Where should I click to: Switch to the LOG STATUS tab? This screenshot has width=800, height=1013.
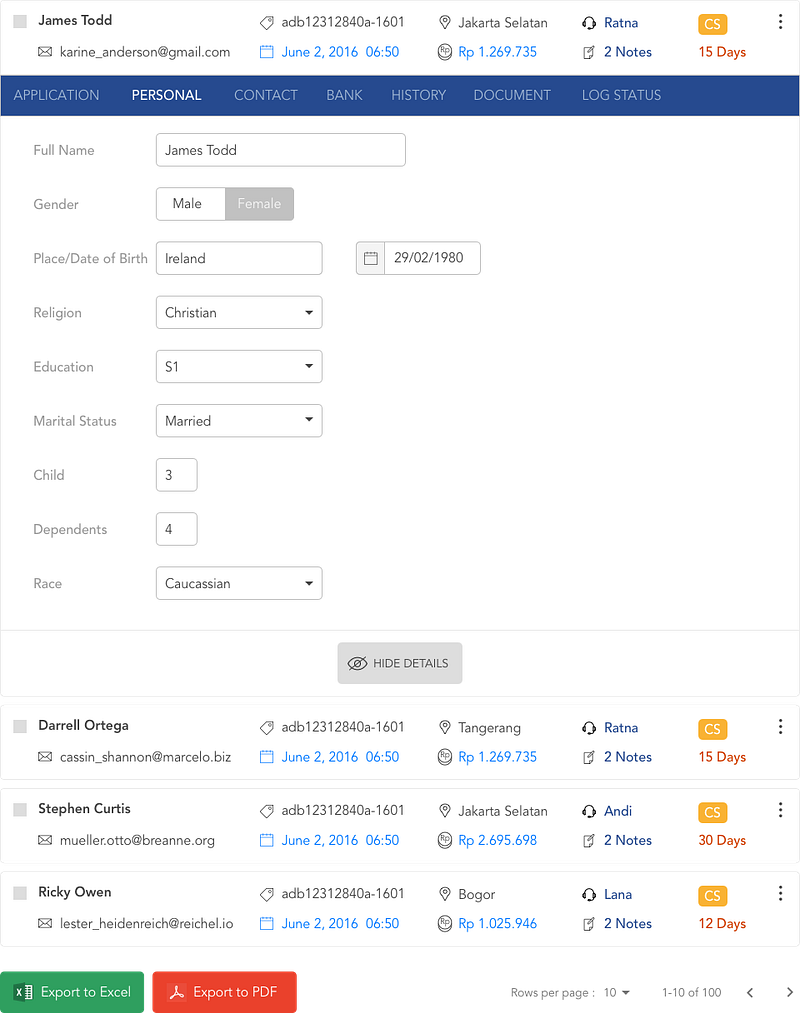pos(621,95)
